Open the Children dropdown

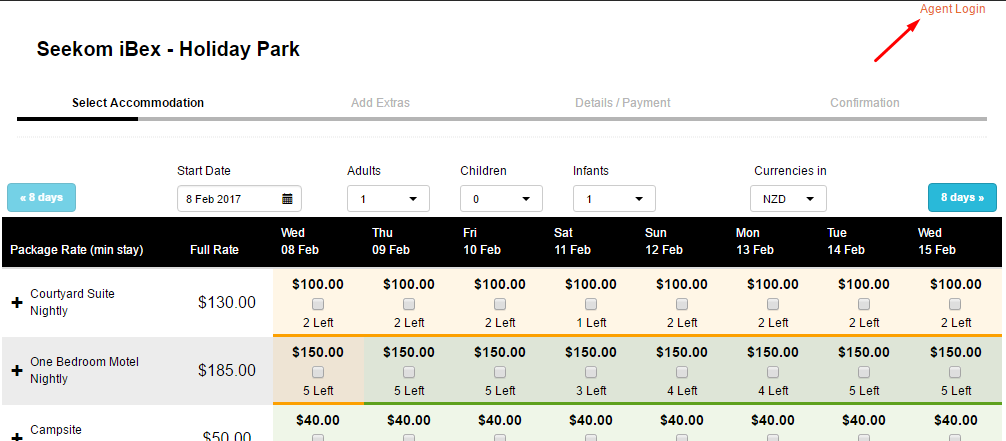click(x=501, y=199)
